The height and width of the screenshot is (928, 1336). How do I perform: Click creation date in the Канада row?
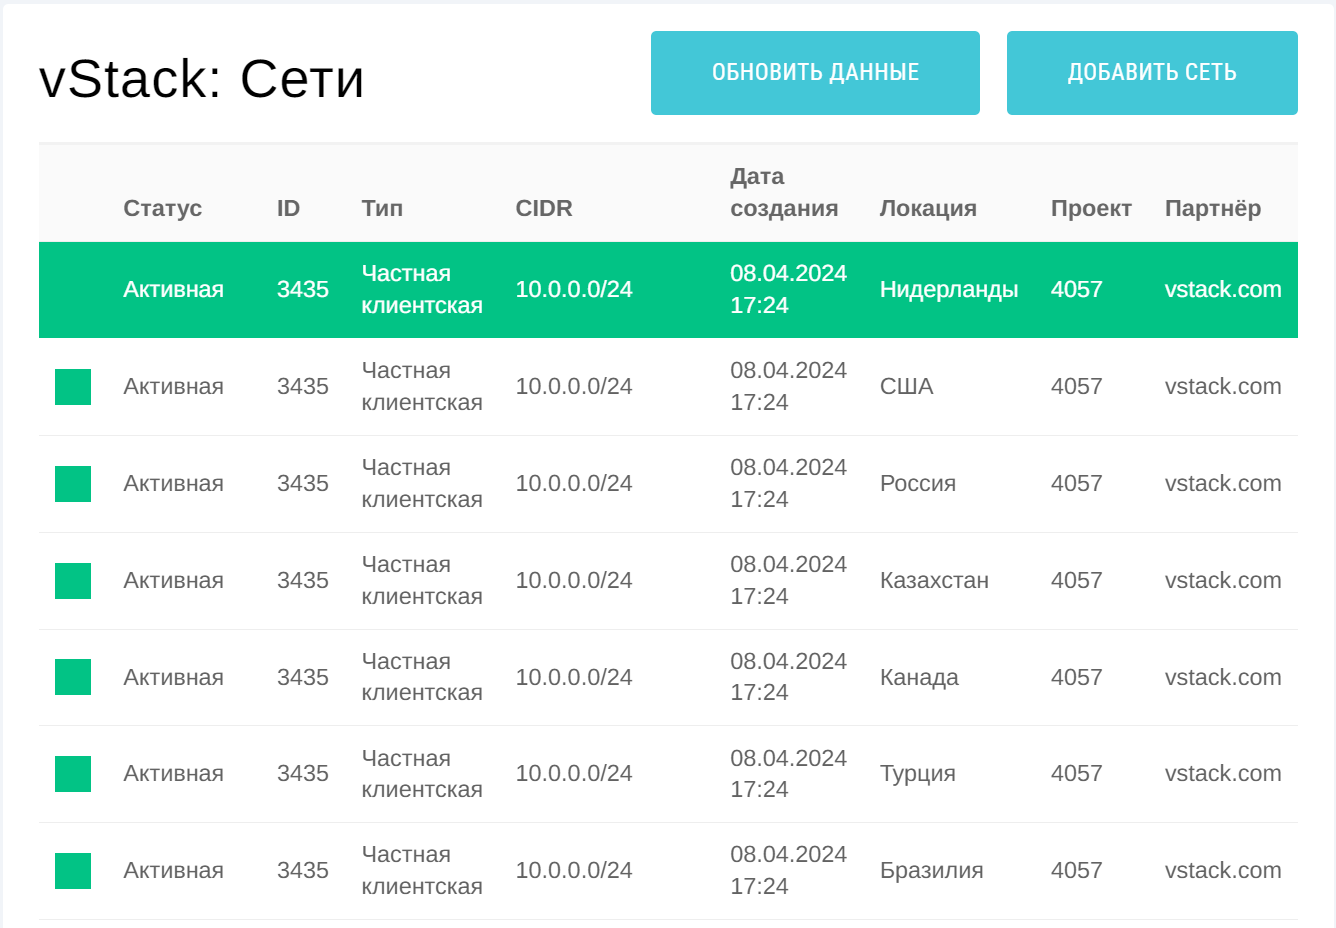(788, 677)
